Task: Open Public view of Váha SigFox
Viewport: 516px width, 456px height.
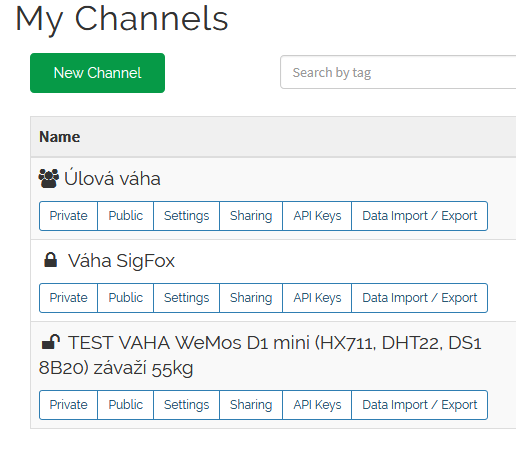Action: [x=126, y=298]
